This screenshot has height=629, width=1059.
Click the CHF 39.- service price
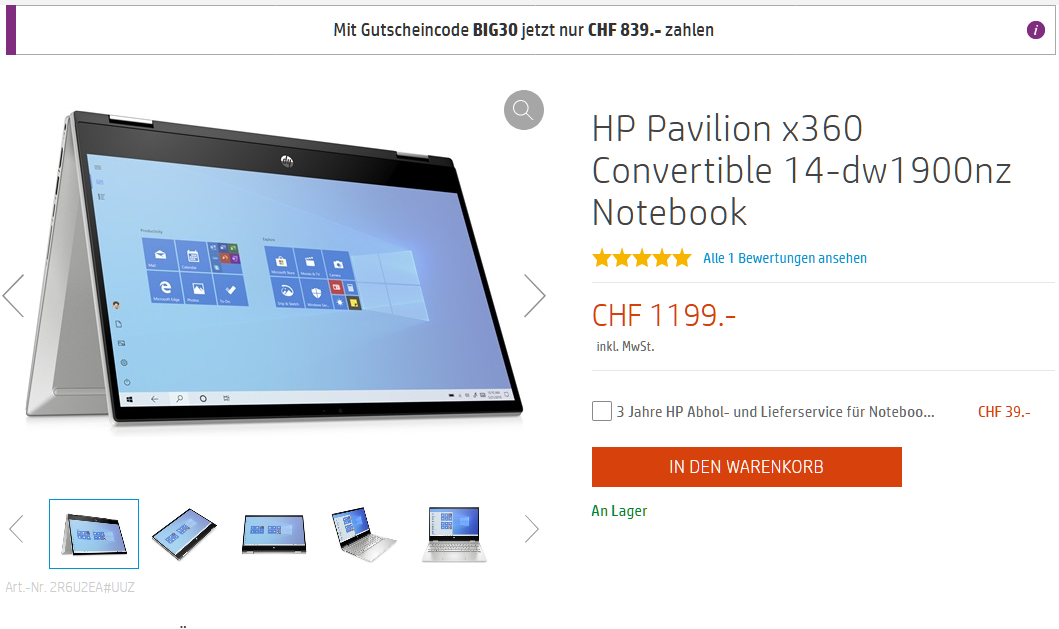pyautogui.click(x=1004, y=411)
